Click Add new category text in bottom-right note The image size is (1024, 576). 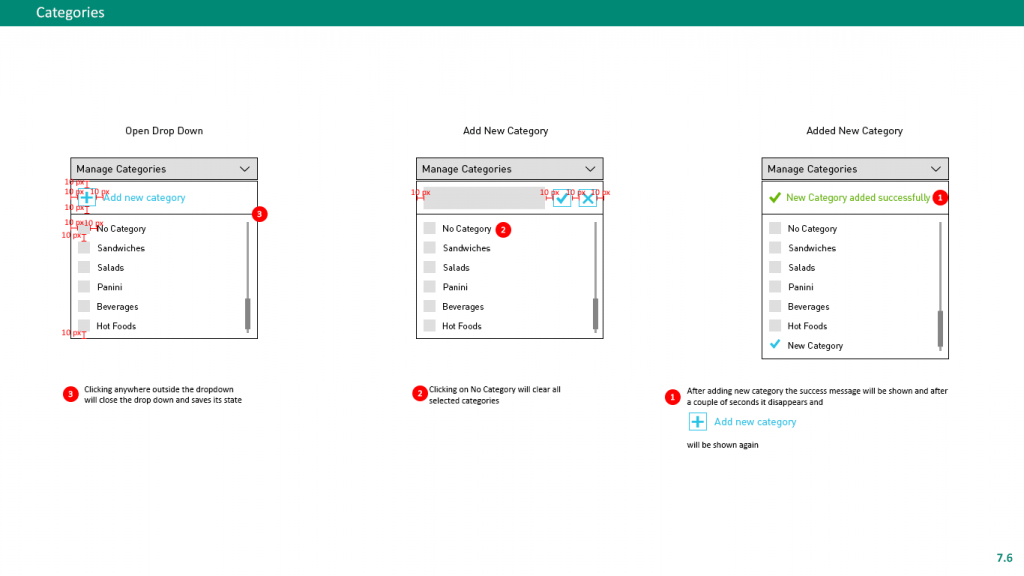coord(755,422)
